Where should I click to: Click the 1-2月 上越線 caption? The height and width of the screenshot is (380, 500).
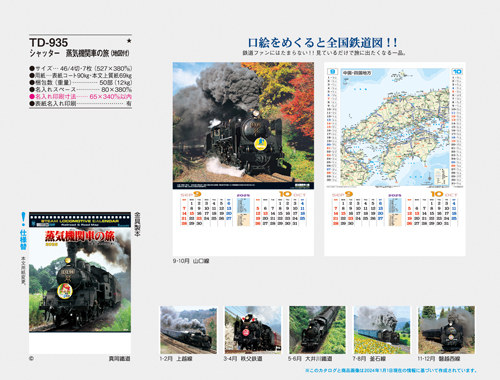click(x=176, y=359)
